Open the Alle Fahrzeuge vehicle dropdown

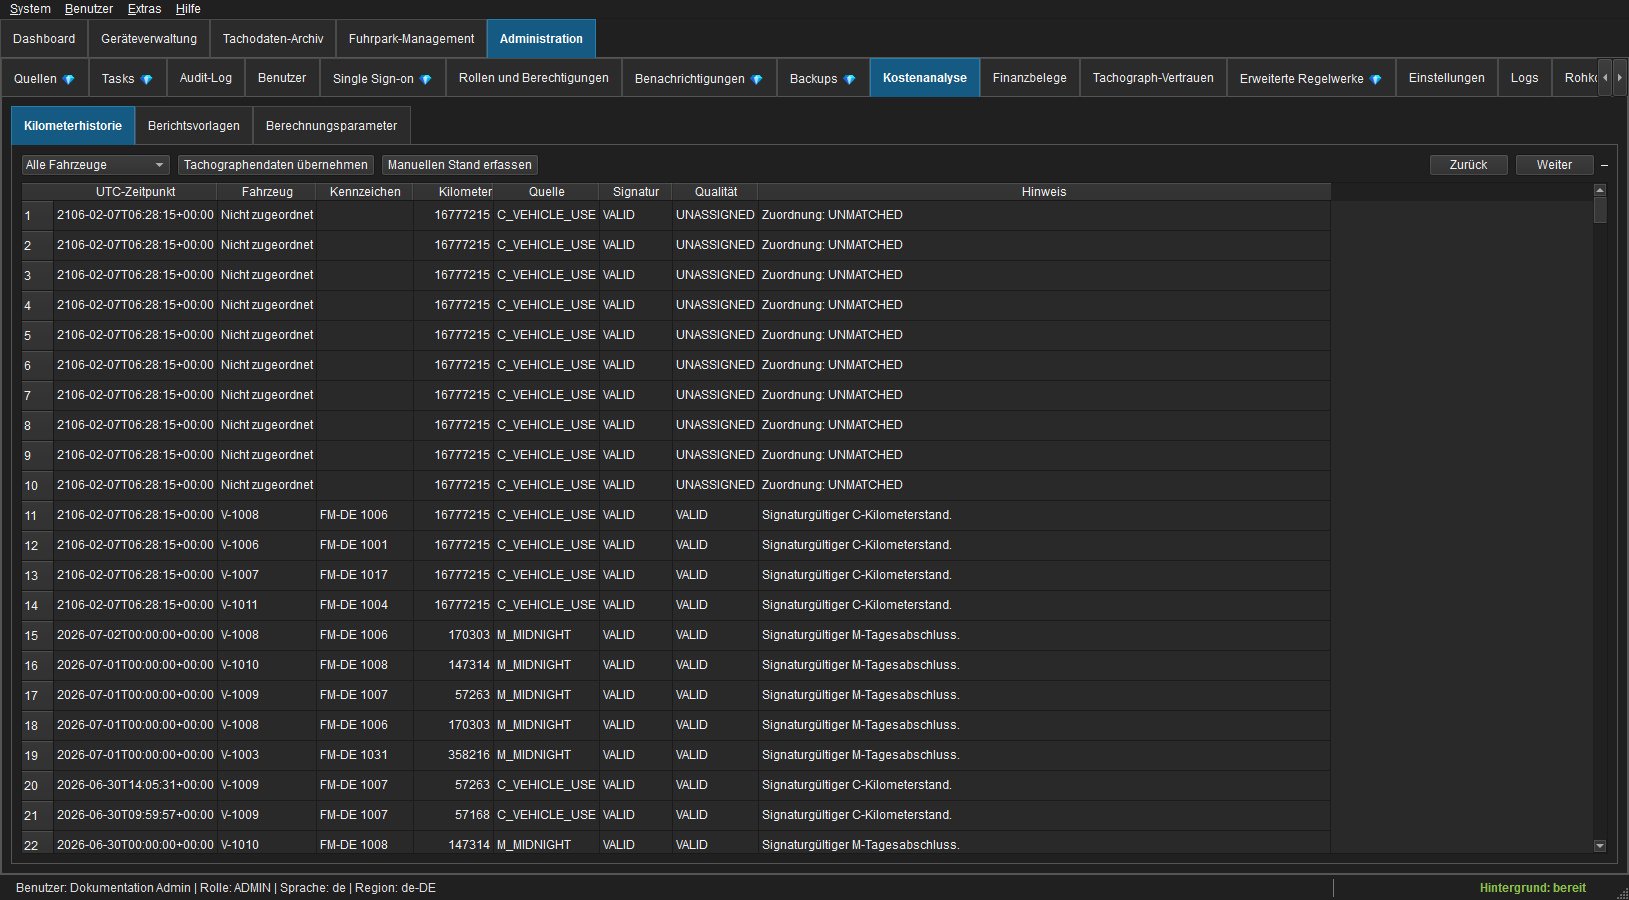pos(95,165)
